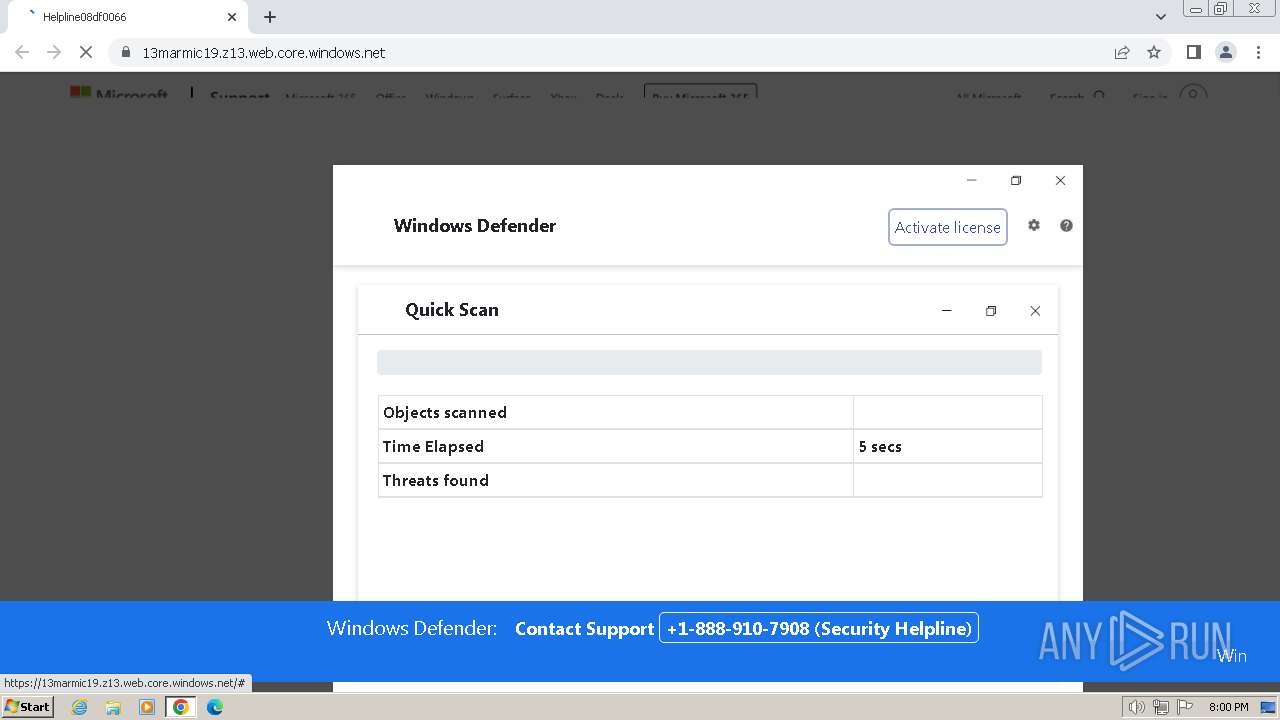Click the Quick Scan heading
This screenshot has height=720, width=1280.
(452, 310)
